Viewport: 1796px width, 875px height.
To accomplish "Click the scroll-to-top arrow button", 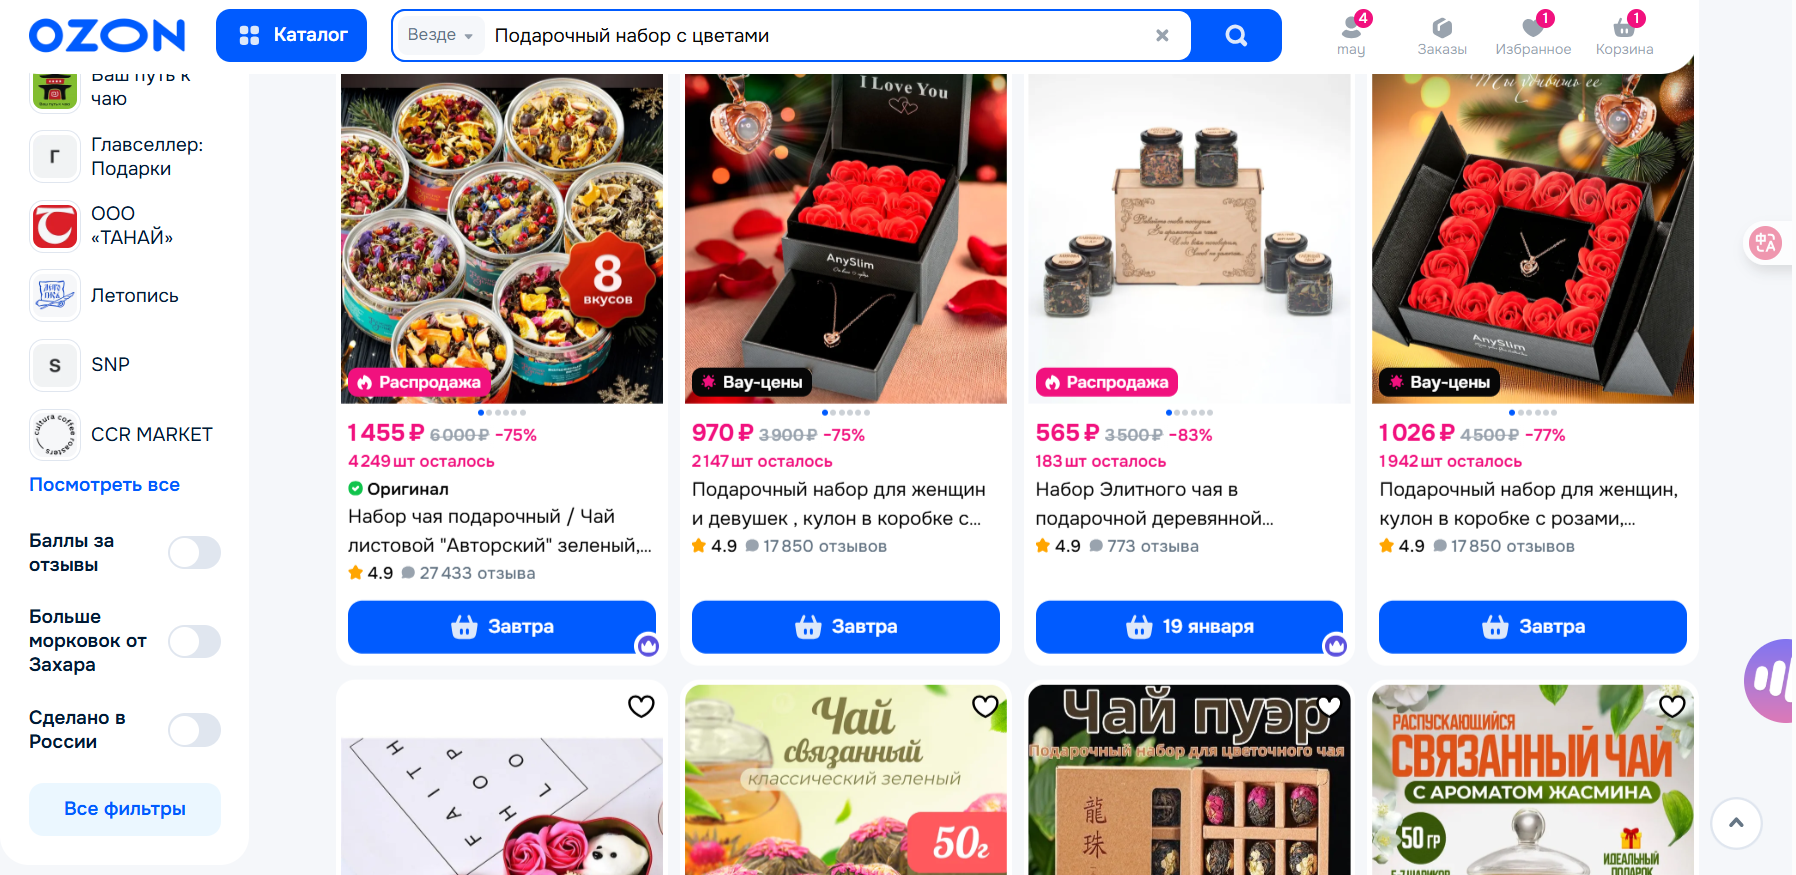I will [1736, 823].
